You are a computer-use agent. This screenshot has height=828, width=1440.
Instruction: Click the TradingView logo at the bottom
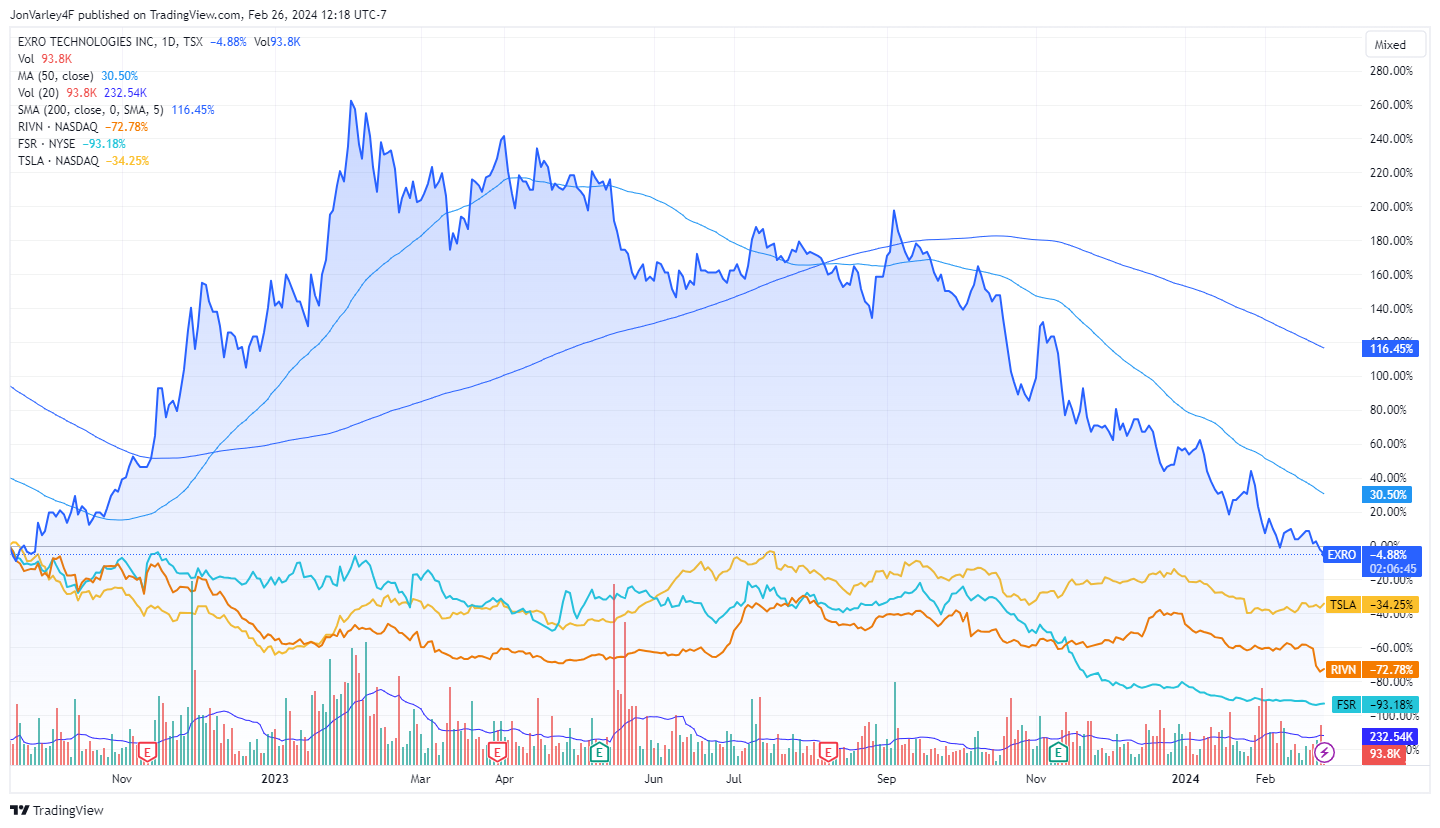[x=57, y=810]
